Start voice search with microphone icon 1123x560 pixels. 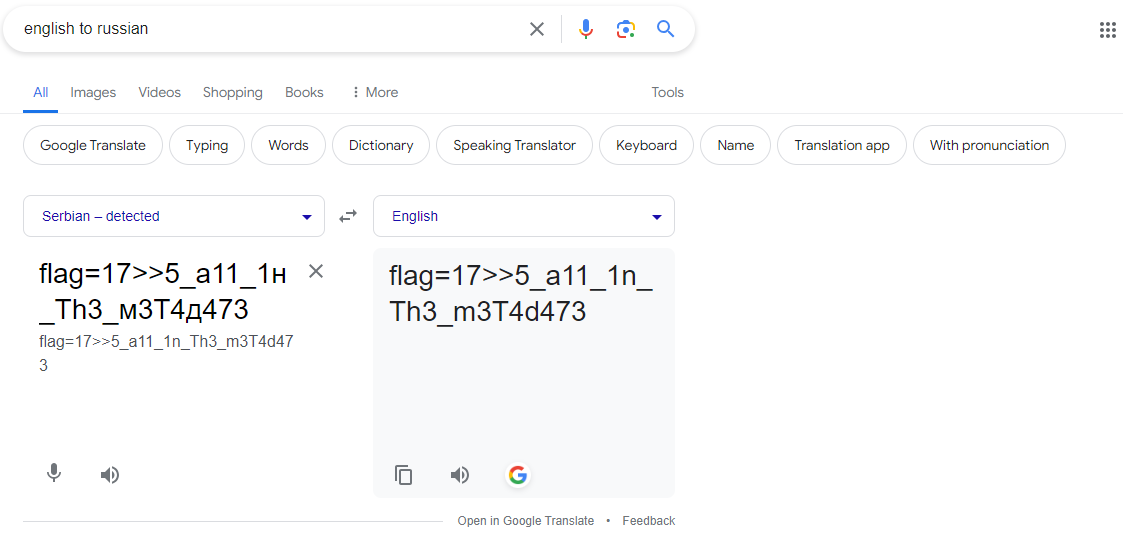(x=586, y=29)
